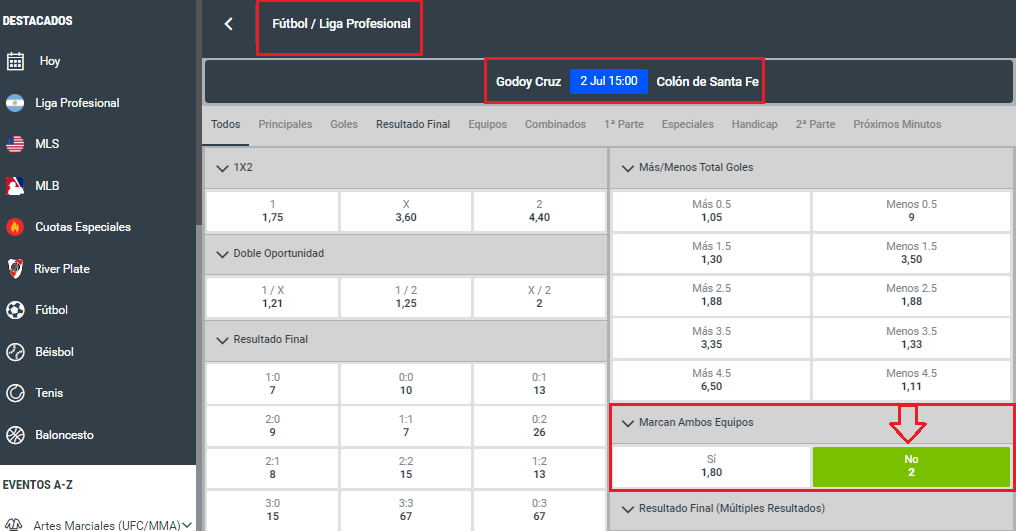The width and height of the screenshot is (1016, 531).
Task: Click the calendar icon beside Hoy
Action: click(x=16, y=62)
